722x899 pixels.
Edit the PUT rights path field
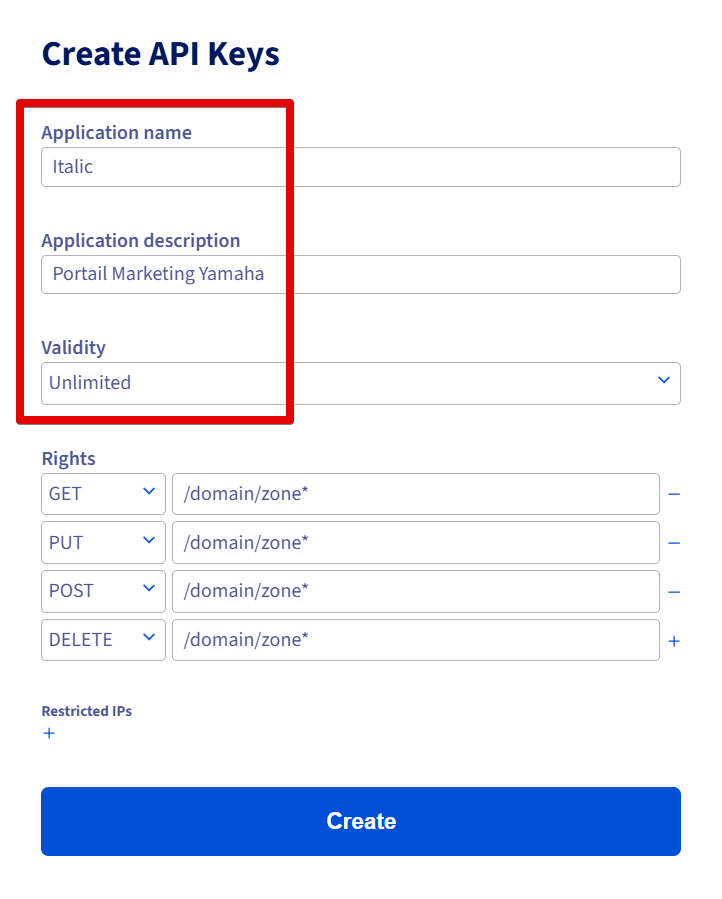(415, 543)
